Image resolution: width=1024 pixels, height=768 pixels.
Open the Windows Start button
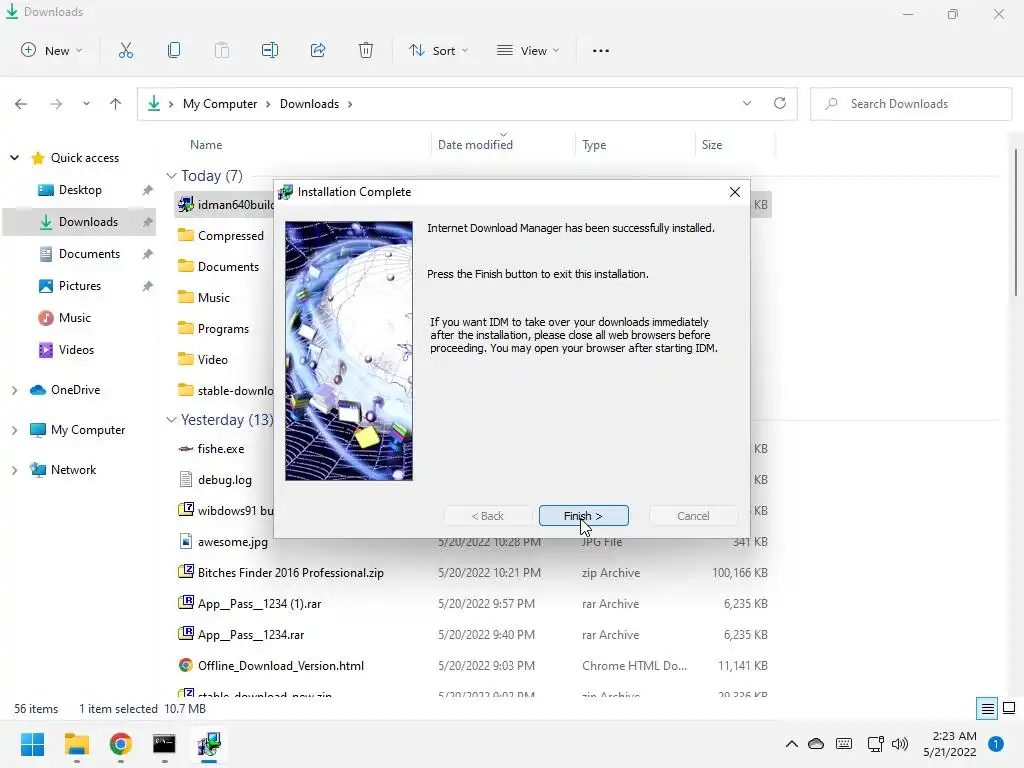[x=32, y=744]
